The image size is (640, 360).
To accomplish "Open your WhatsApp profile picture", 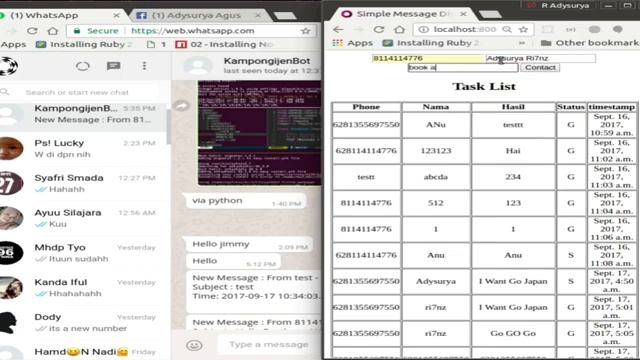I will click(8, 67).
